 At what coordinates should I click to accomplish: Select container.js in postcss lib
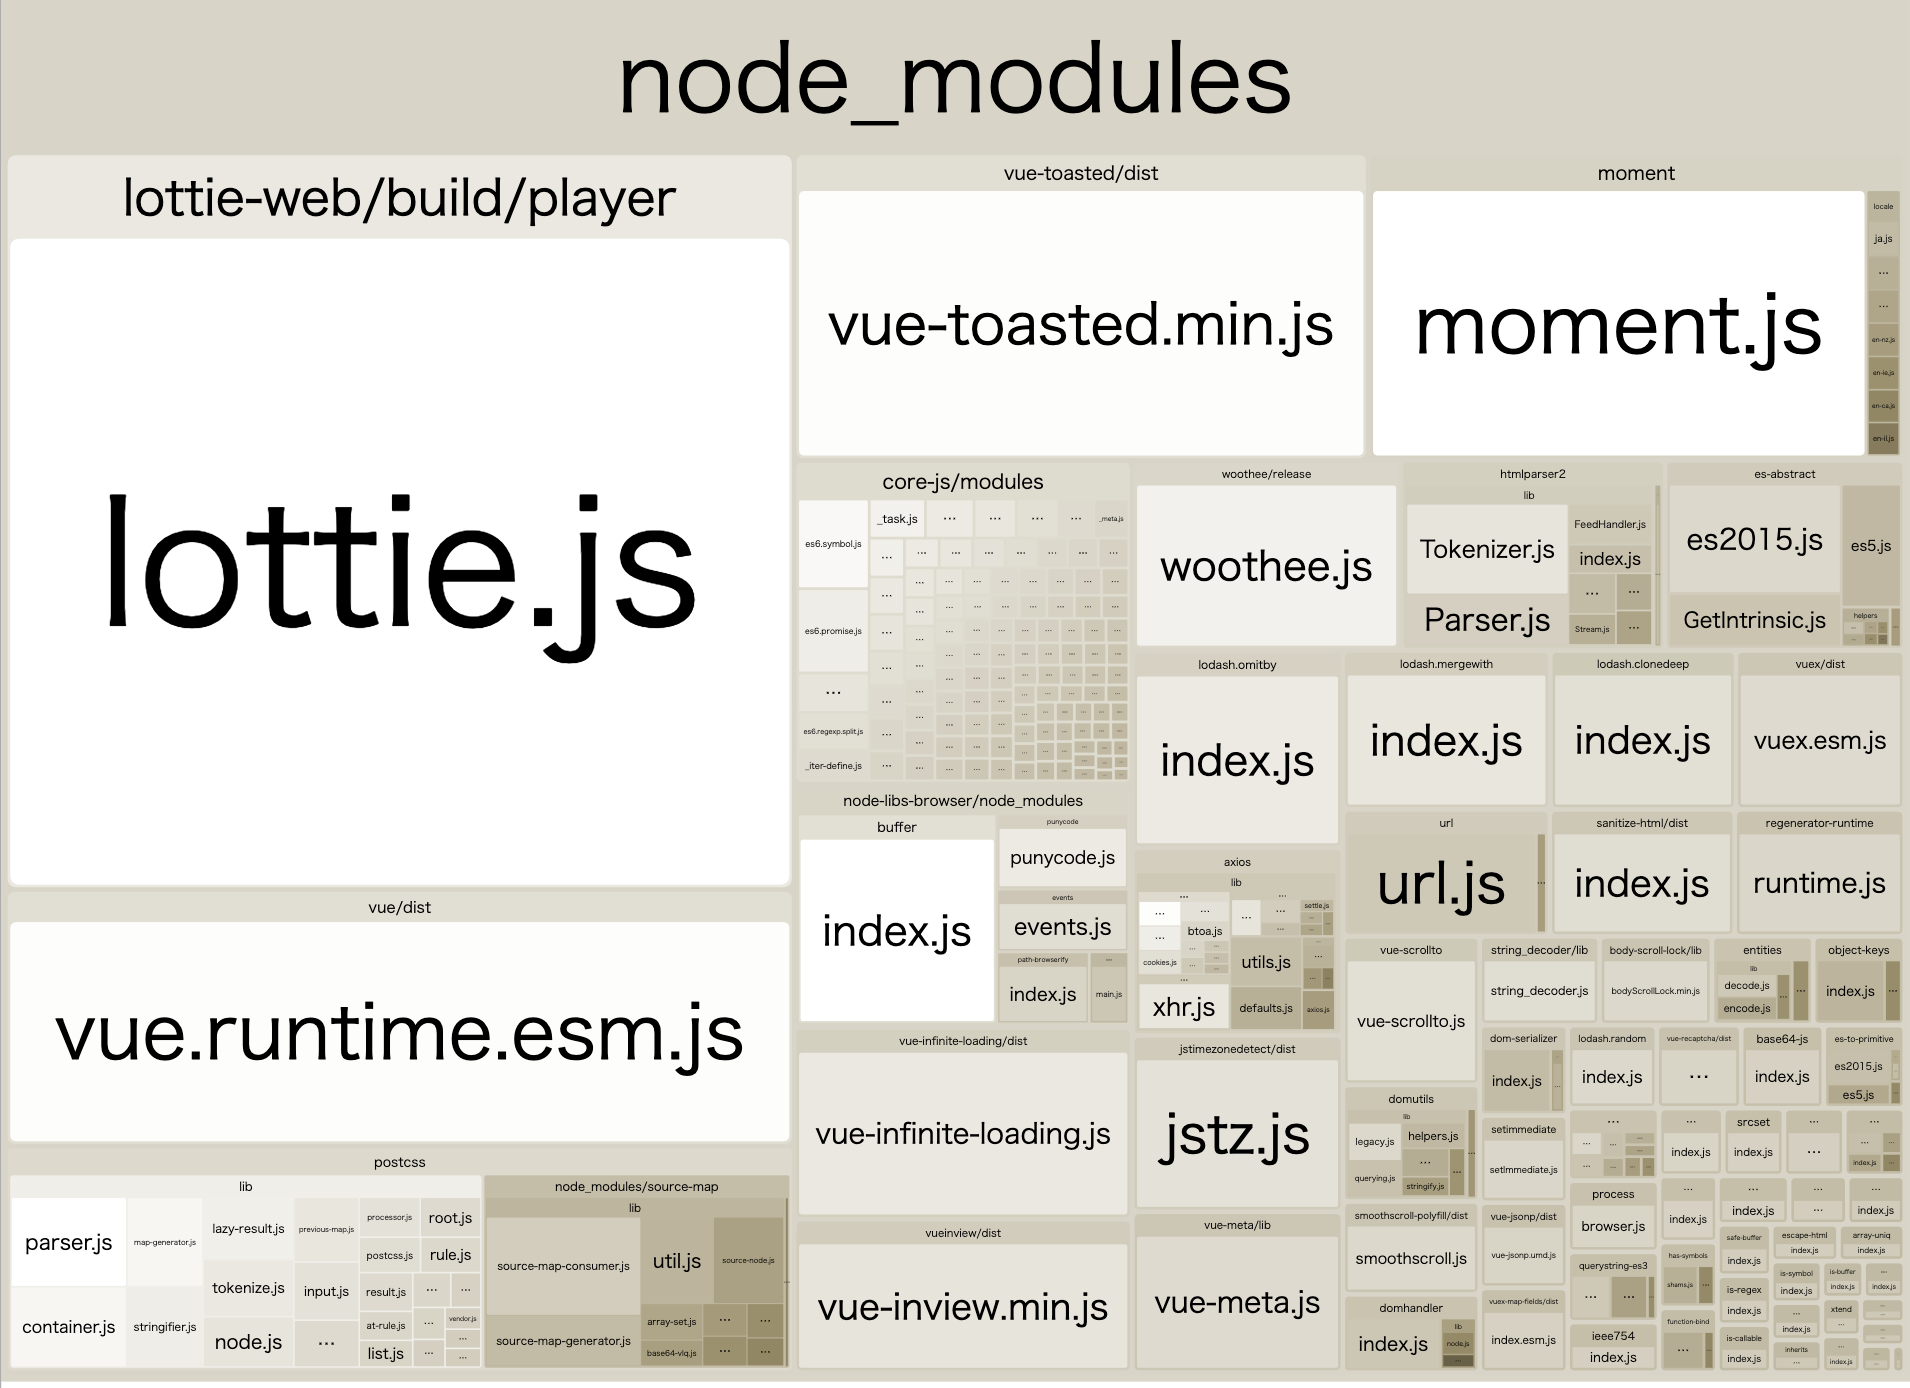(68, 1327)
